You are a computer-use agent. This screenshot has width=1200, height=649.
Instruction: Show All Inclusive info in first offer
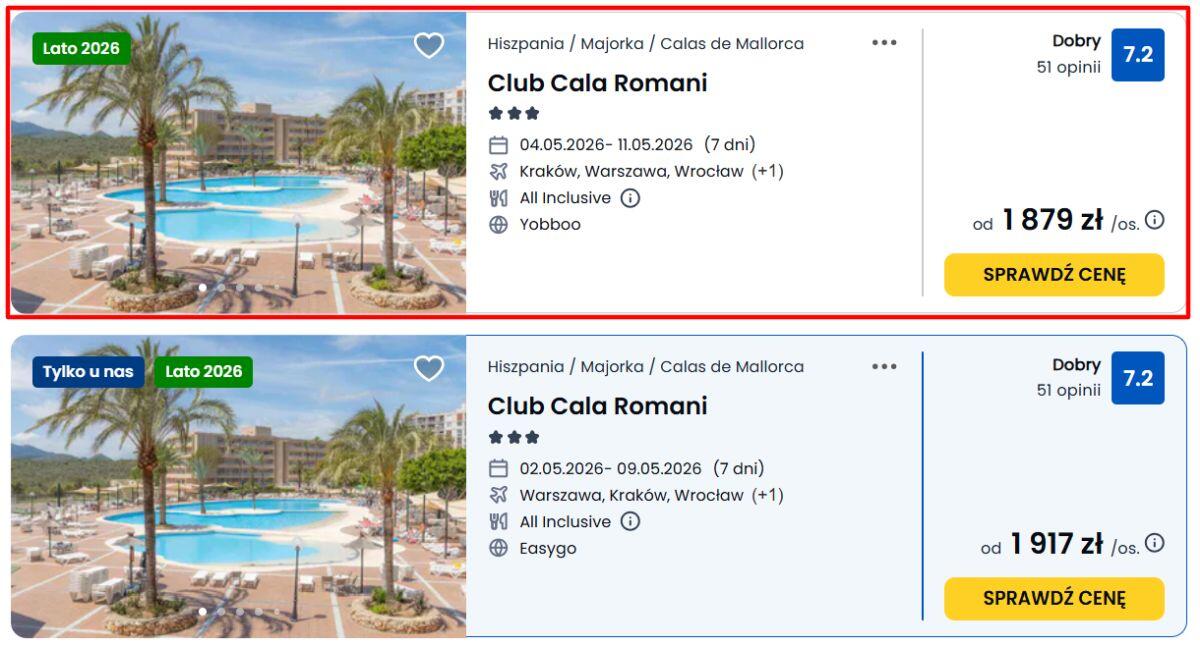click(x=630, y=198)
